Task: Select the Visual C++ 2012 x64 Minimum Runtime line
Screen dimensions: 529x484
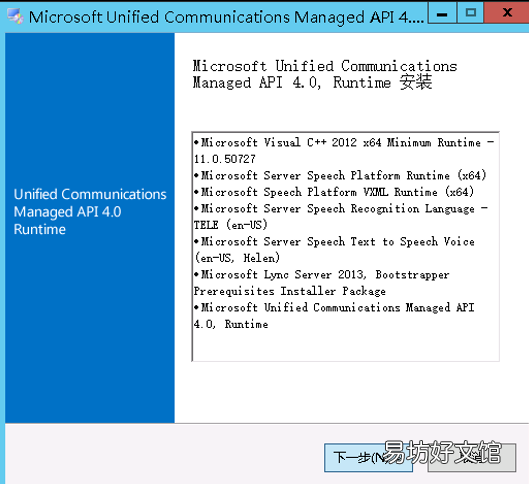Action: click(344, 150)
